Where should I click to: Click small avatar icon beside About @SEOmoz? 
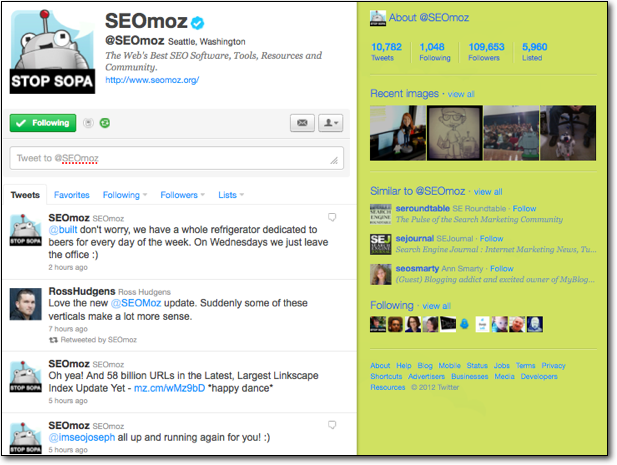(x=377, y=17)
